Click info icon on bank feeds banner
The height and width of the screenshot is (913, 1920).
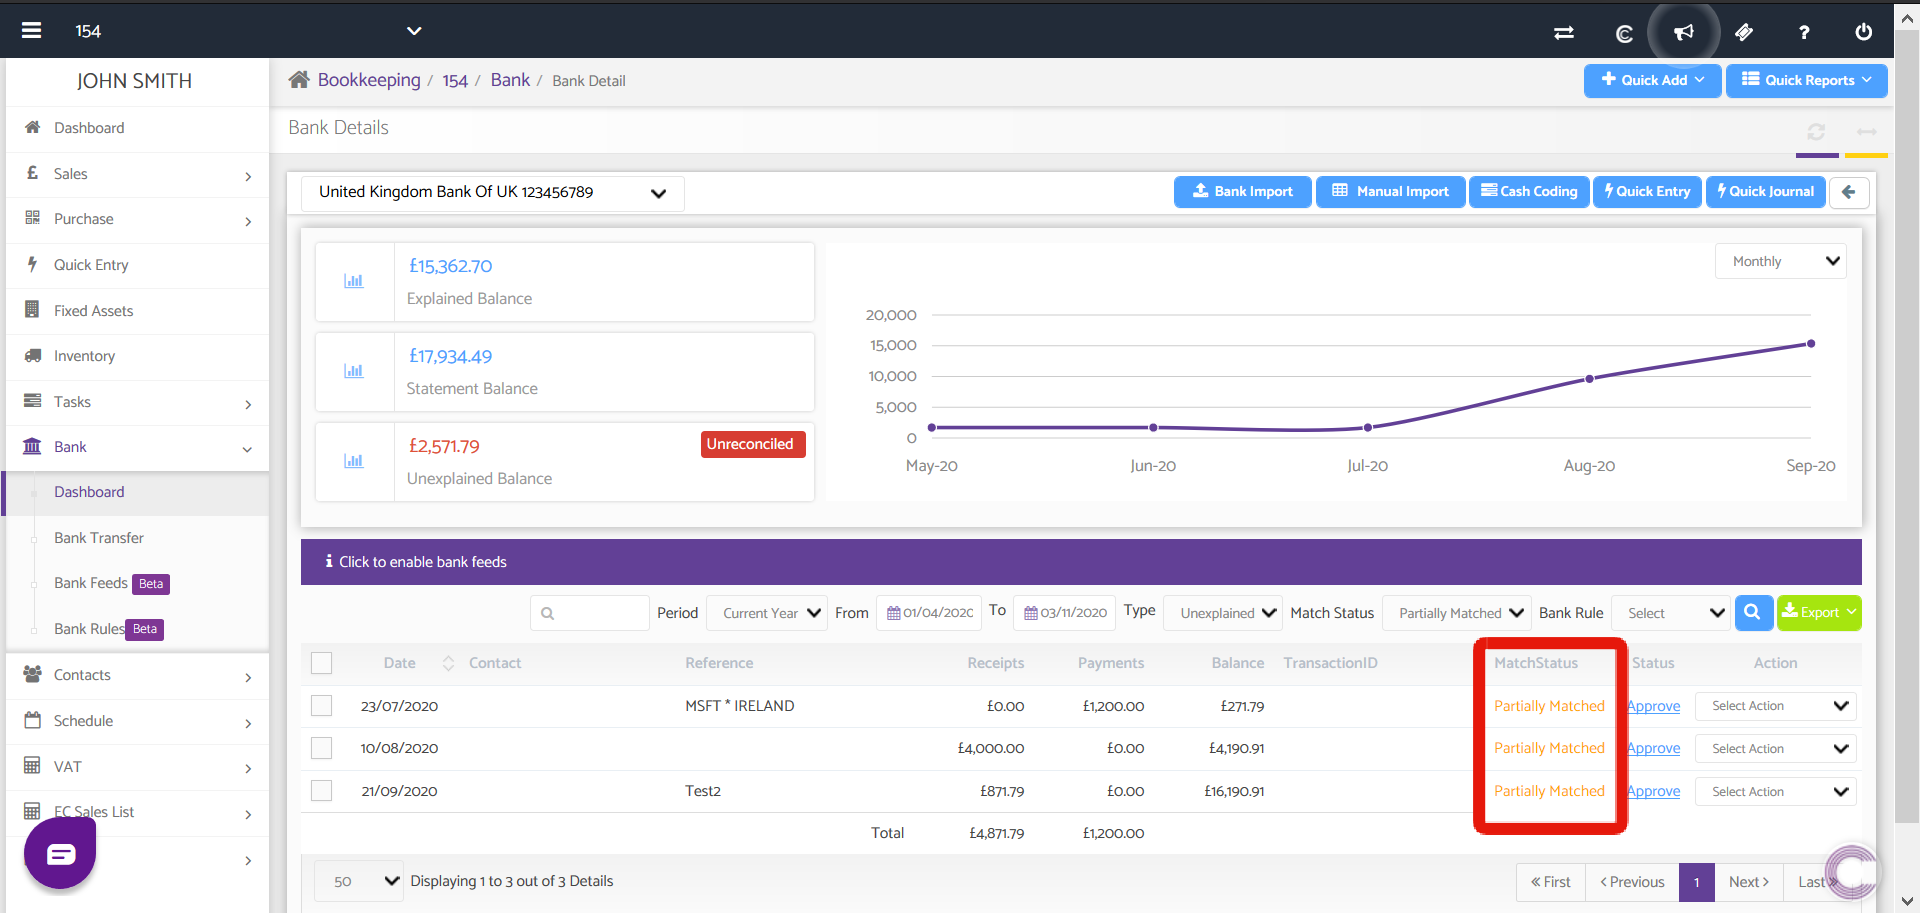click(x=329, y=562)
